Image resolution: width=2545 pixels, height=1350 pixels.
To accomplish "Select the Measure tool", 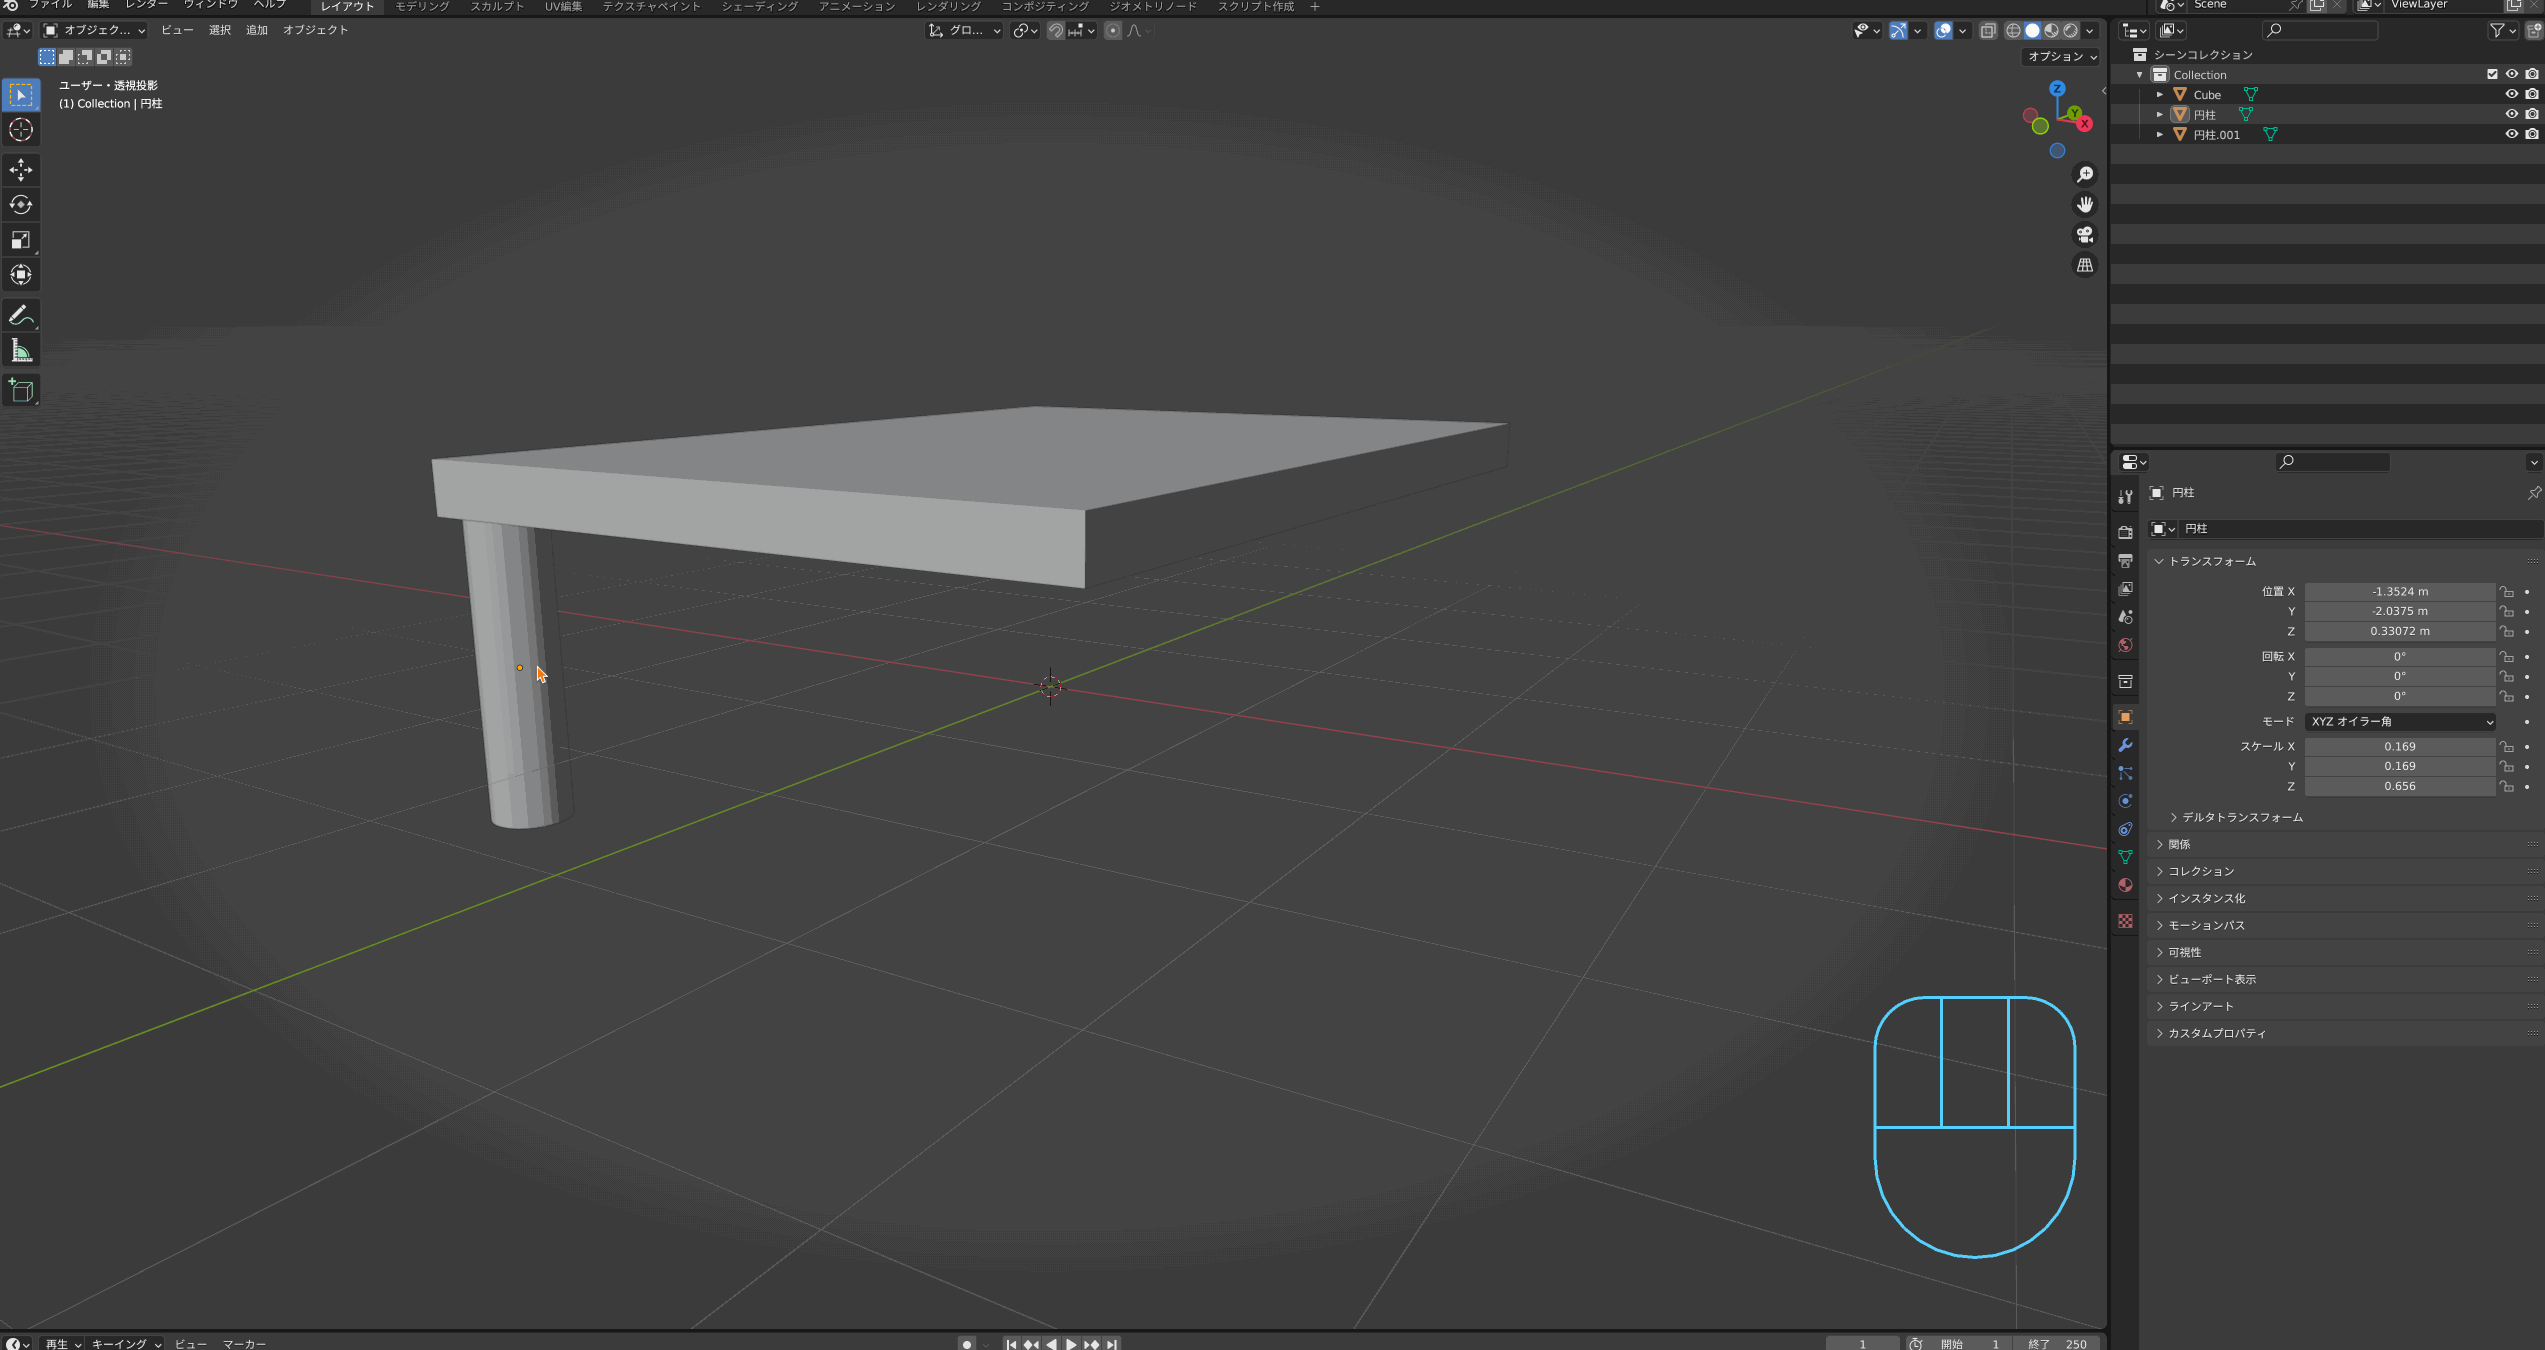I will (21, 351).
